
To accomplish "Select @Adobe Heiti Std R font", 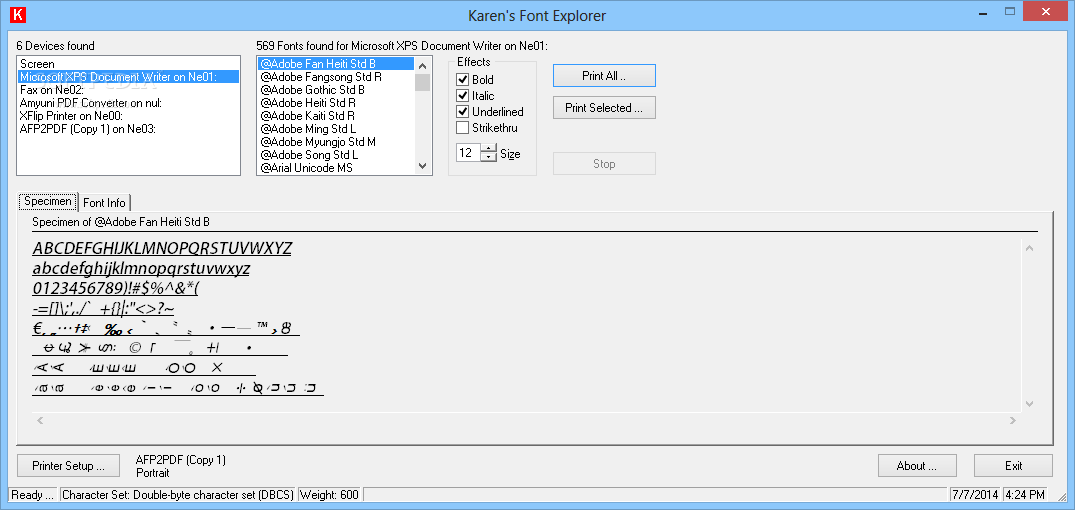I will tap(336, 103).
